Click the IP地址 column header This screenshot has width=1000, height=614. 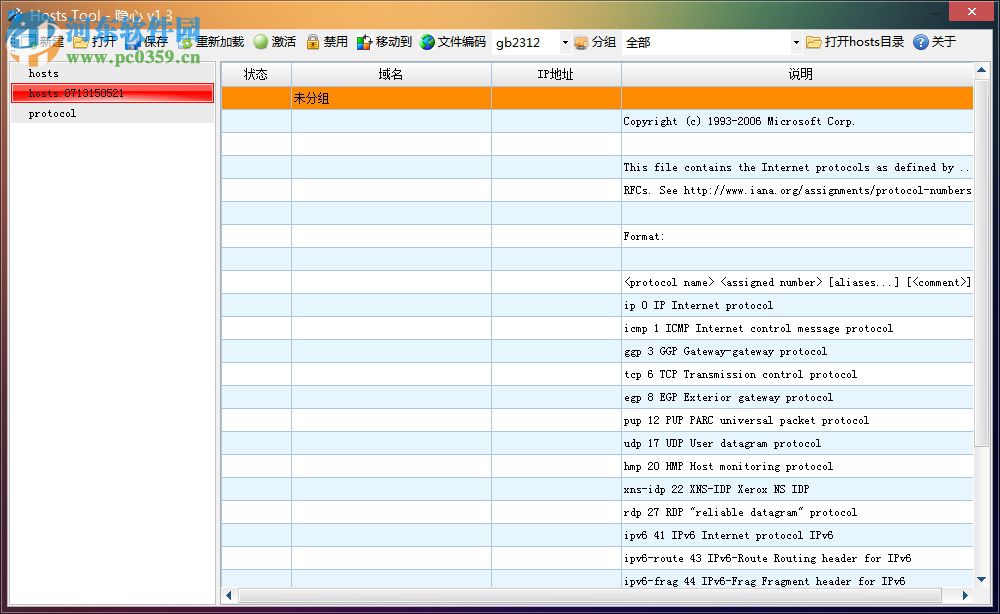555,74
